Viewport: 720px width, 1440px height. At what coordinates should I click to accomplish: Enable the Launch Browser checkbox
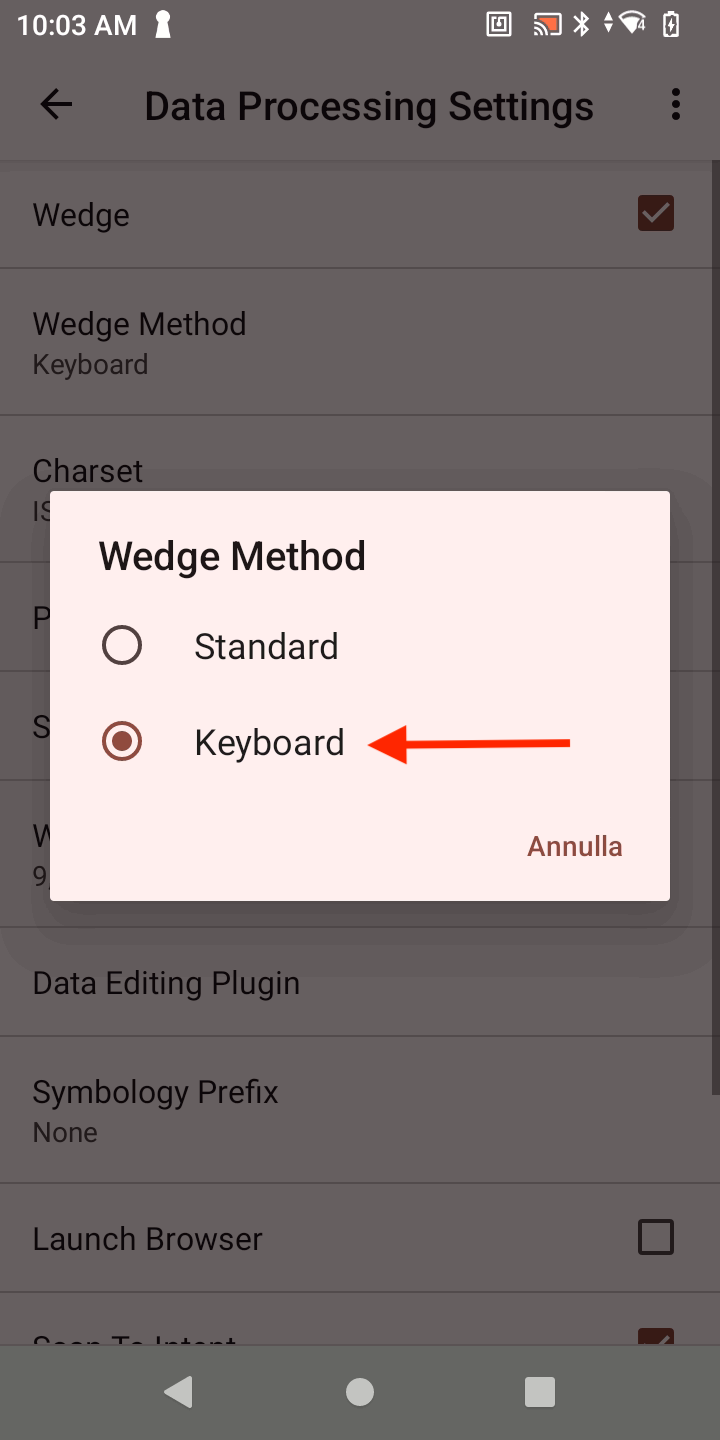tap(656, 1238)
